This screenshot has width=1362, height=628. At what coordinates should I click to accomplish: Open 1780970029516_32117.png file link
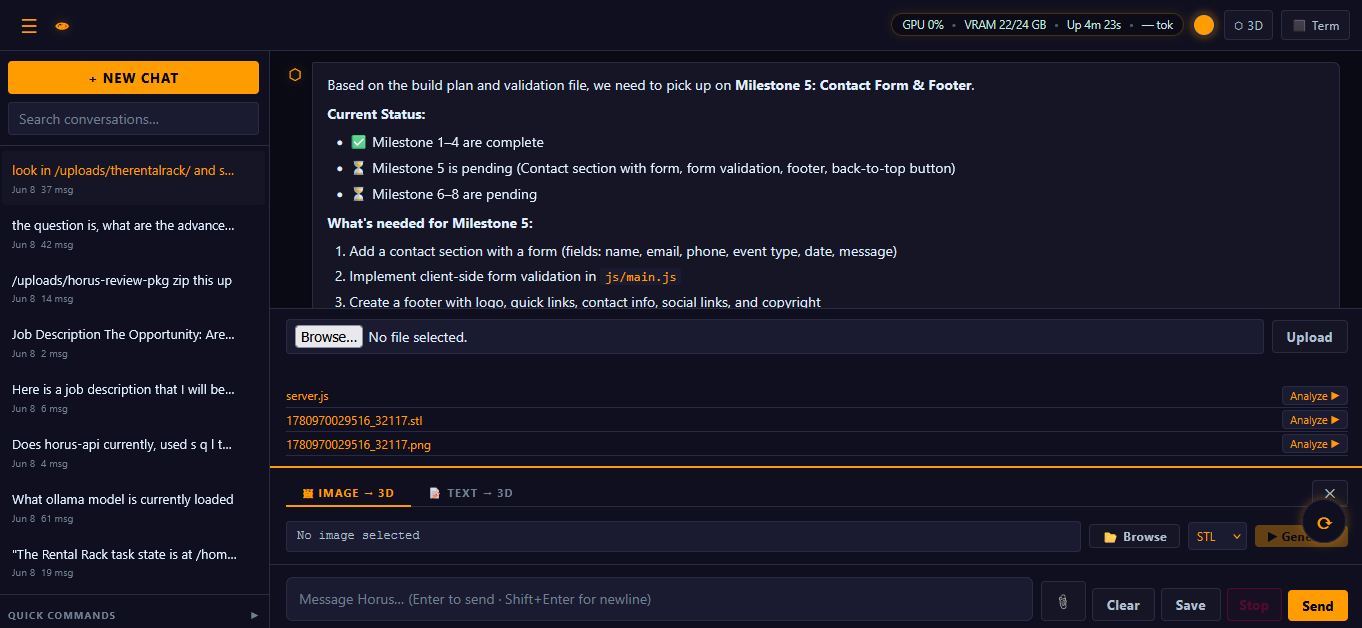pyautogui.click(x=358, y=444)
